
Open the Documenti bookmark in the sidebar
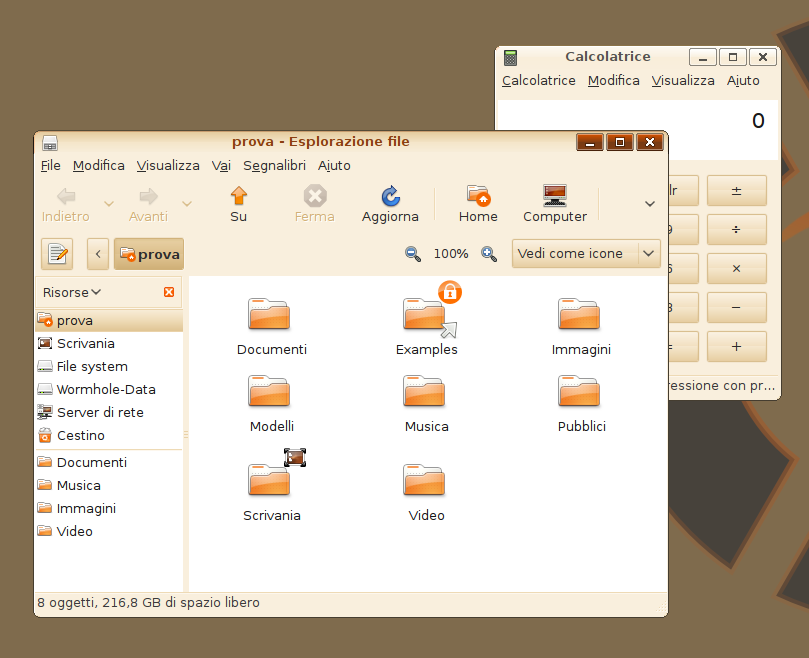[109, 462]
